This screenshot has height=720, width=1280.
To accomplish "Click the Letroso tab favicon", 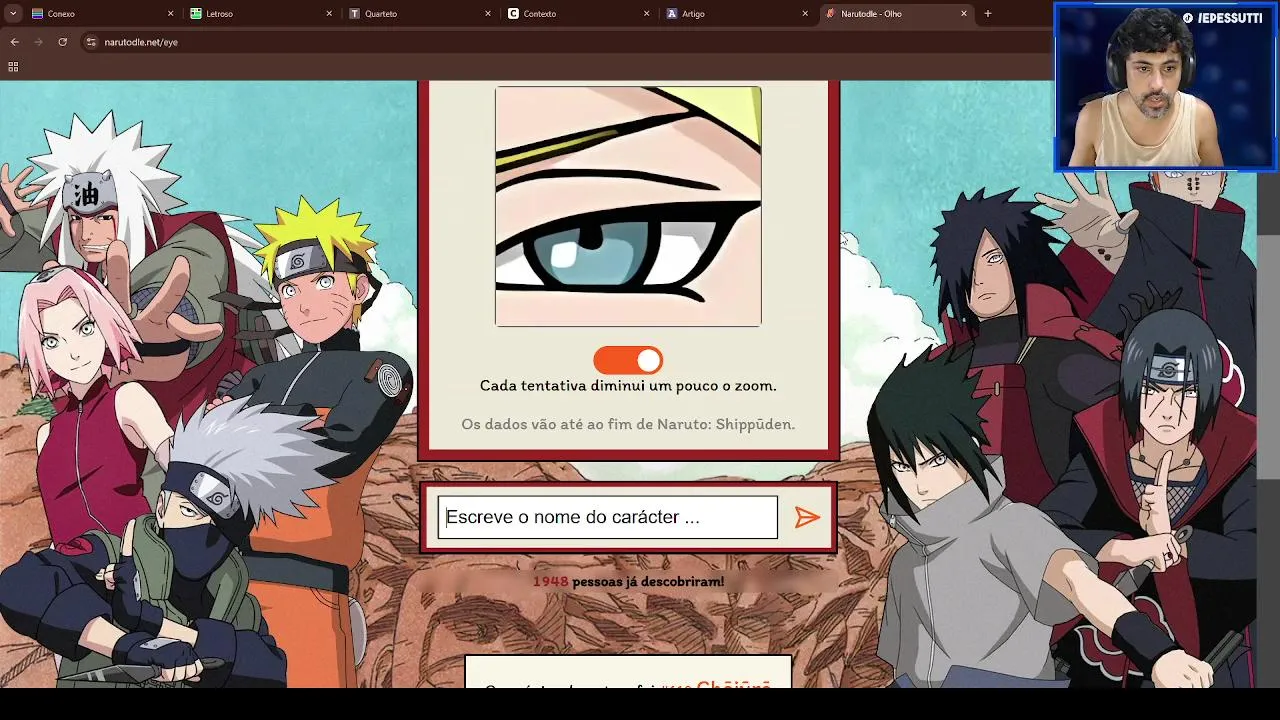I will pos(196,14).
